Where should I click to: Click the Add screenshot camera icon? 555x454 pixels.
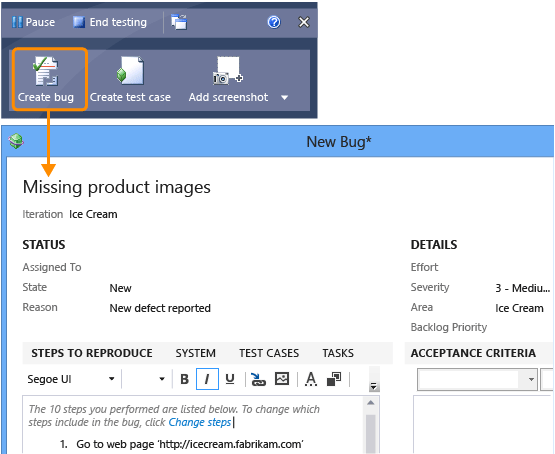pos(228,71)
